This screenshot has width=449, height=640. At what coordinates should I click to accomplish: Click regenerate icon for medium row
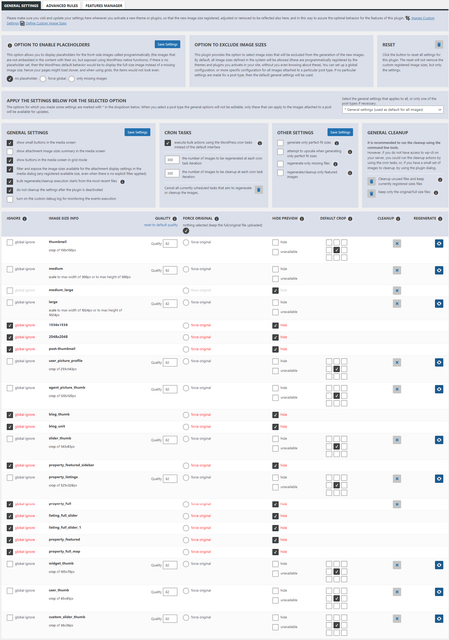(x=439, y=270)
